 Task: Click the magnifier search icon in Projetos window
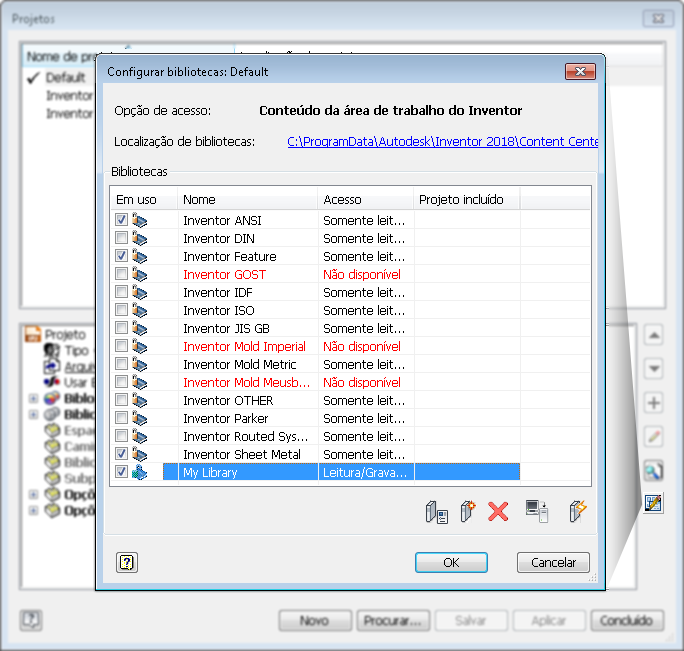653,471
